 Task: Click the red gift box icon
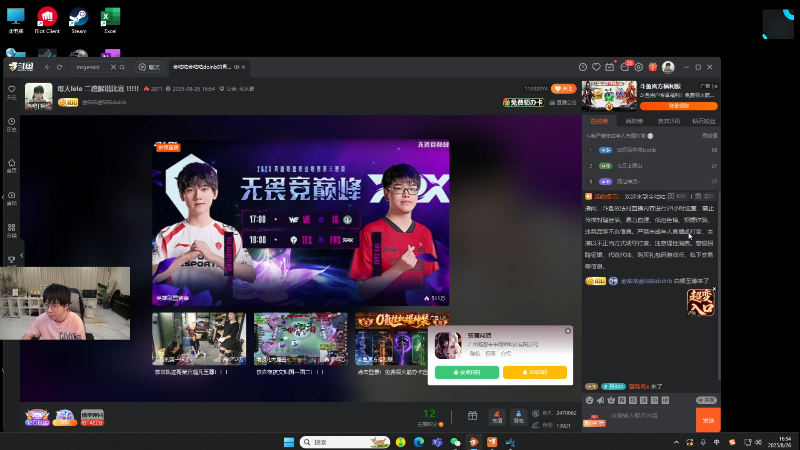coord(653,67)
